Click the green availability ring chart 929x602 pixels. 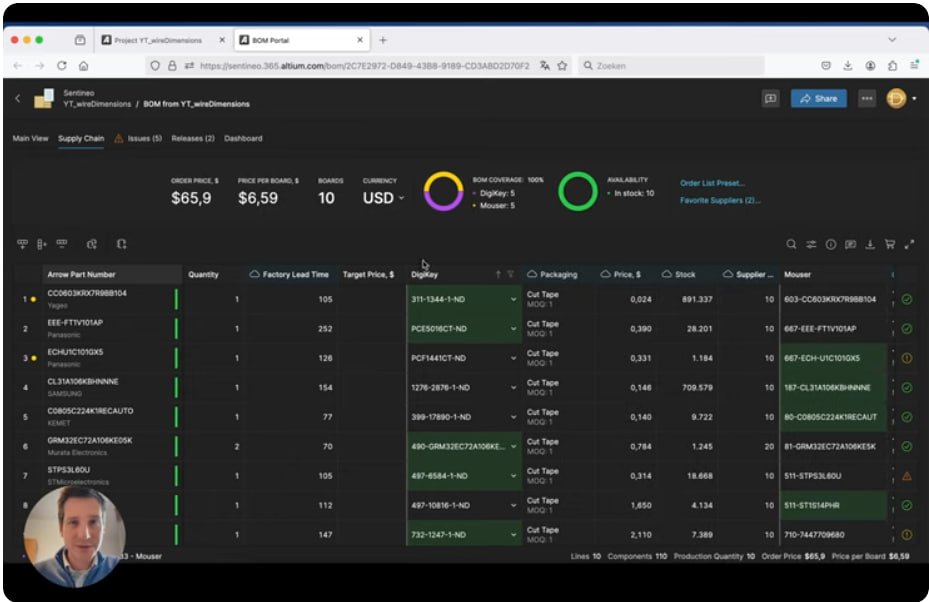click(x=578, y=191)
